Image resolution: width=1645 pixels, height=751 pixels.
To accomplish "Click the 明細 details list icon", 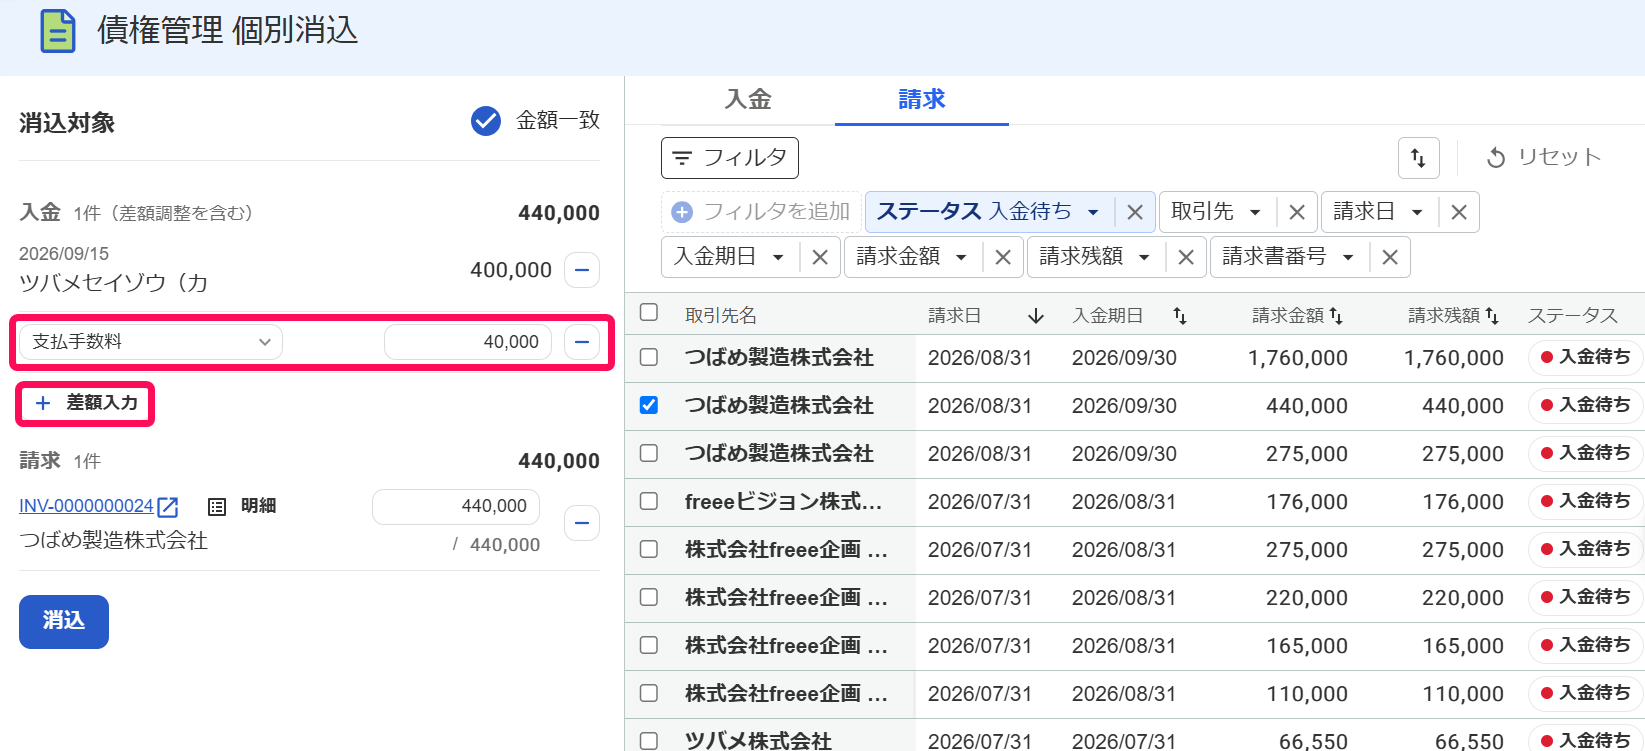I will click(217, 507).
